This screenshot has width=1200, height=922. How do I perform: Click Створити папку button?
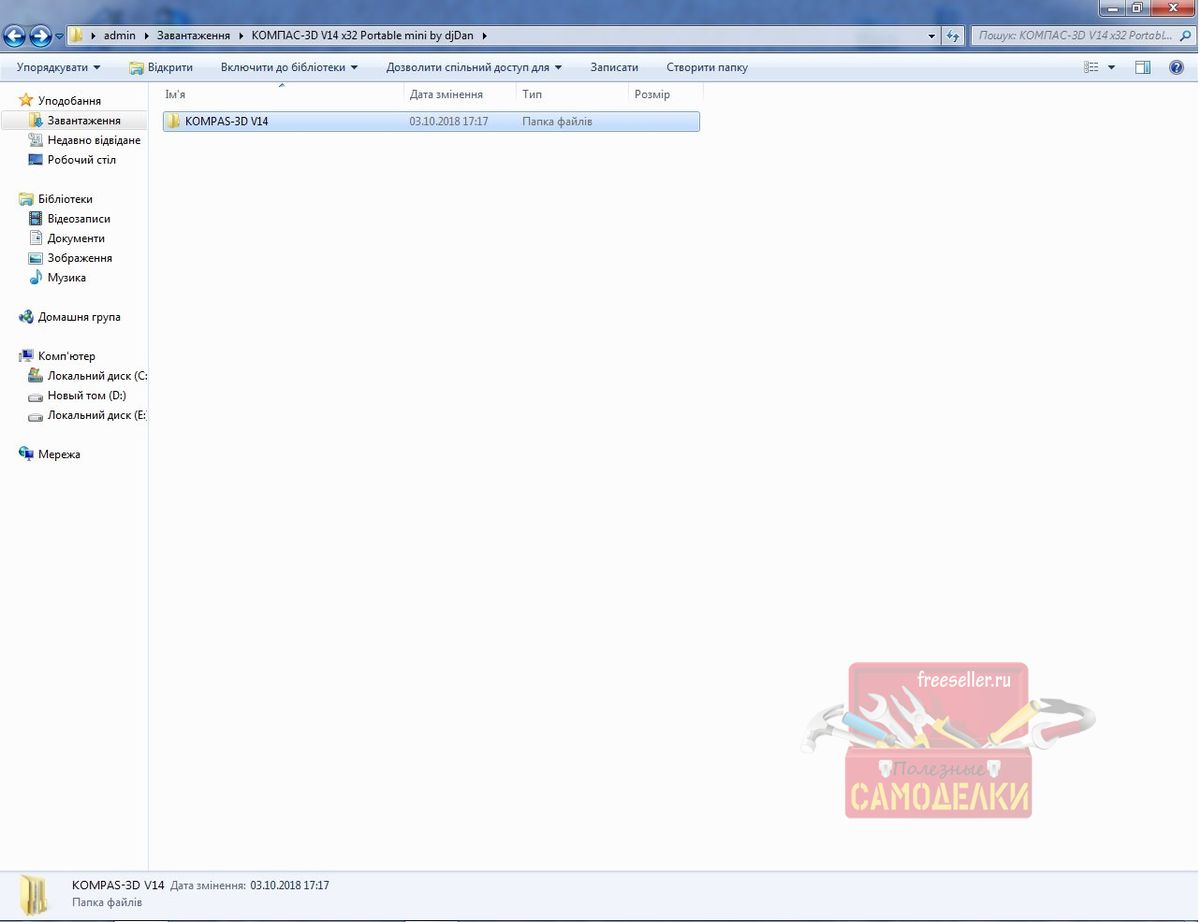pyautogui.click(x=707, y=67)
